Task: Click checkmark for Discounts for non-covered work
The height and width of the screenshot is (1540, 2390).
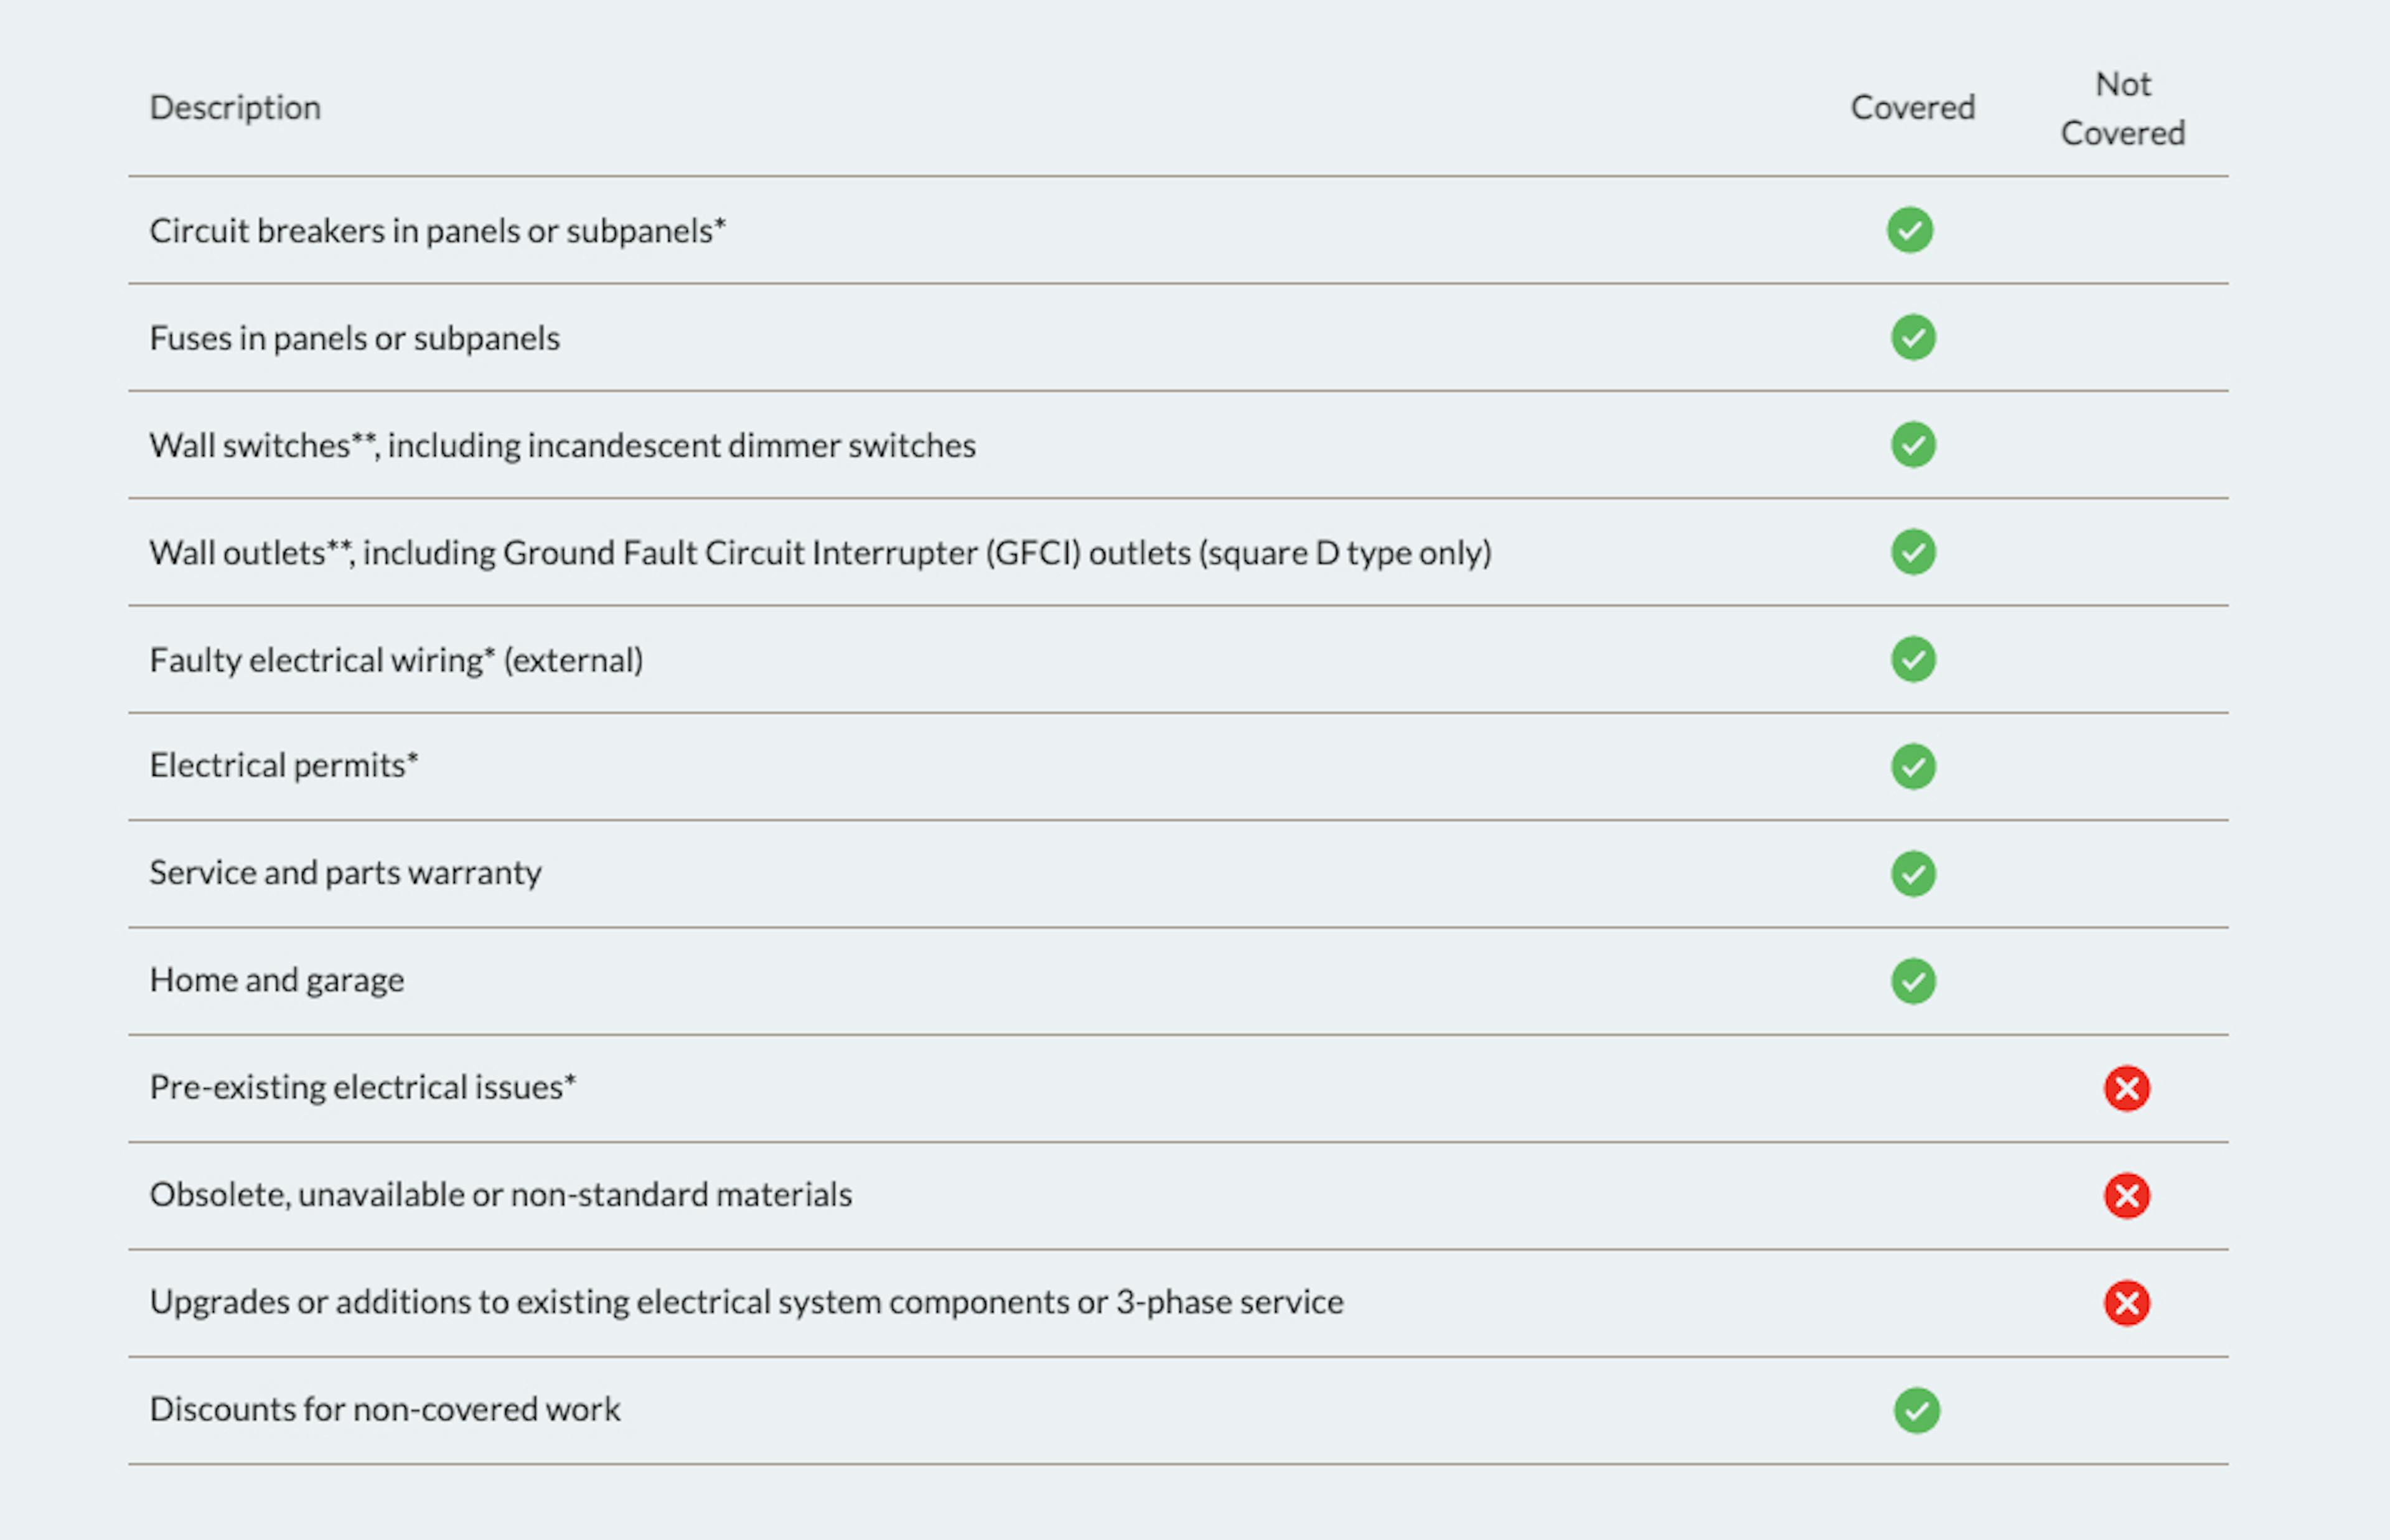Action: pyautogui.click(x=1916, y=1410)
